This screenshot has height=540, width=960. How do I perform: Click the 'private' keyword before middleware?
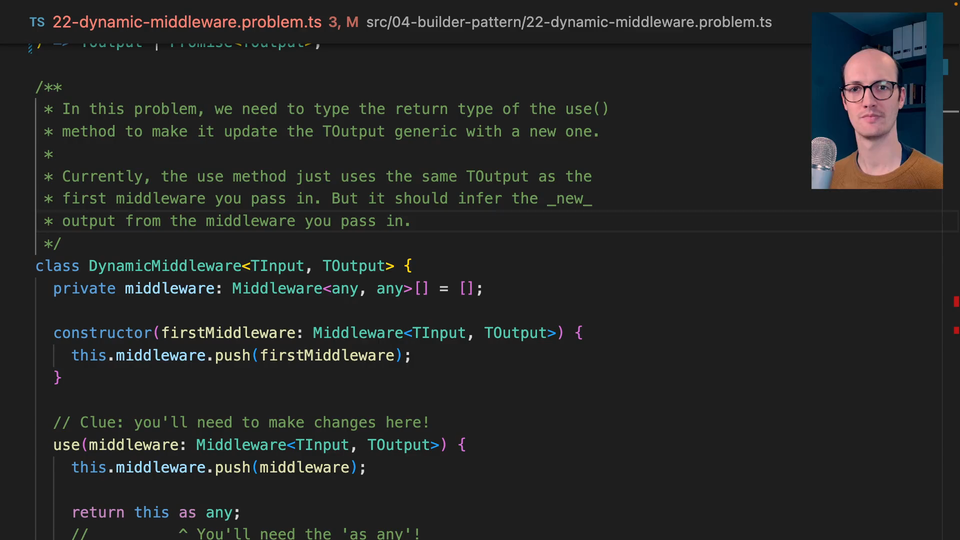[84, 288]
